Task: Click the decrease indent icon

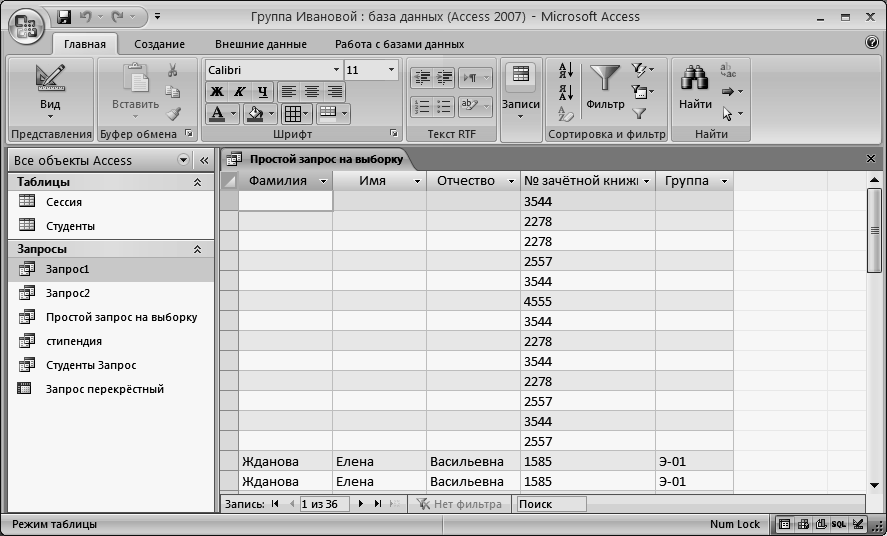Action: click(x=422, y=77)
